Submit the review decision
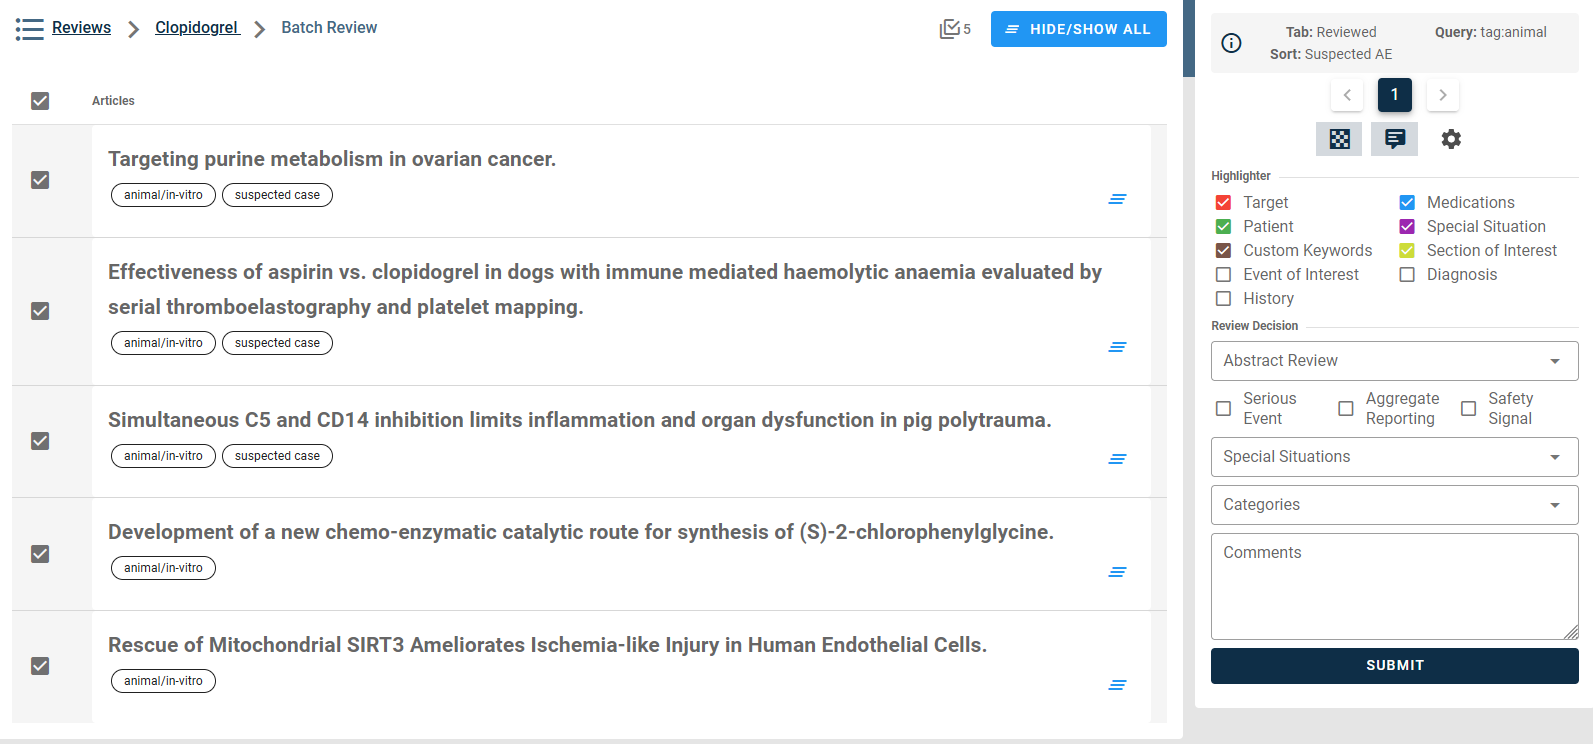Viewport: 1593px width, 744px height. (x=1394, y=666)
